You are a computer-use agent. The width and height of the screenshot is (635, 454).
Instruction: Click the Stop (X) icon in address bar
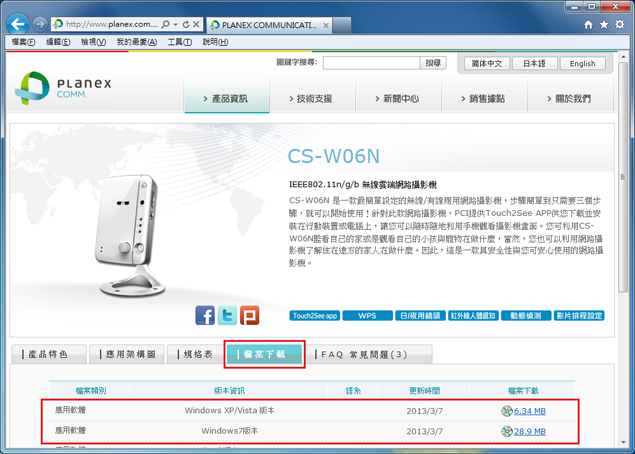pyautogui.click(x=196, y=24)
